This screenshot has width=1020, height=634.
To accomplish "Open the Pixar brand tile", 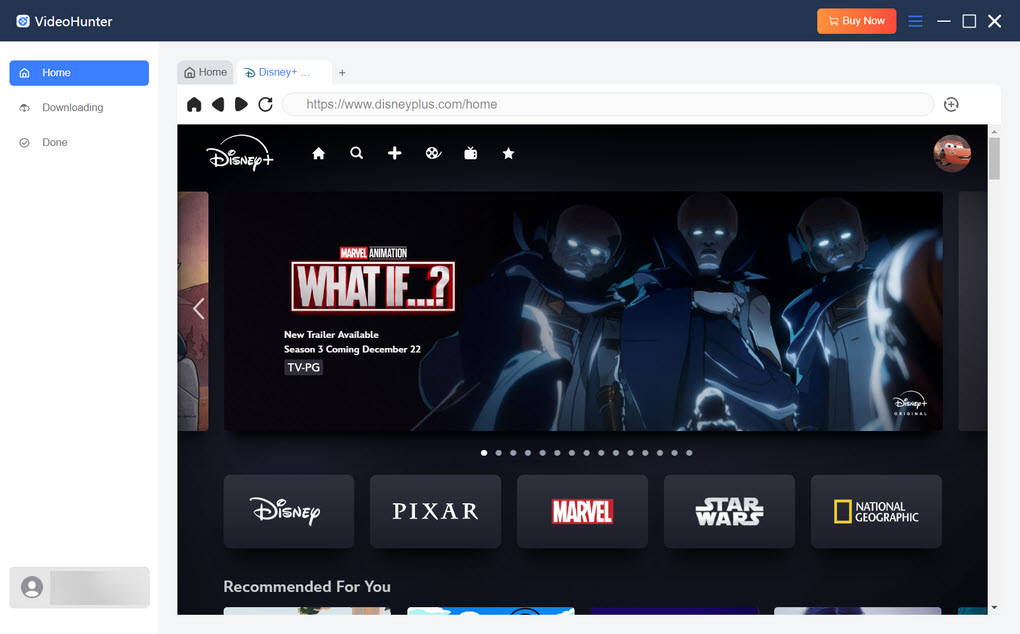I will [435, 511].
